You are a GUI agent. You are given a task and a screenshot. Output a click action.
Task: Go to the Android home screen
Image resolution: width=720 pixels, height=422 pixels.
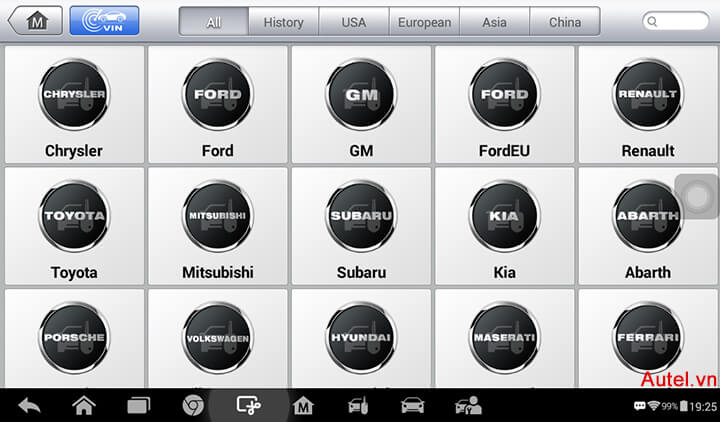pyautogui.click(x=84, y=405)
